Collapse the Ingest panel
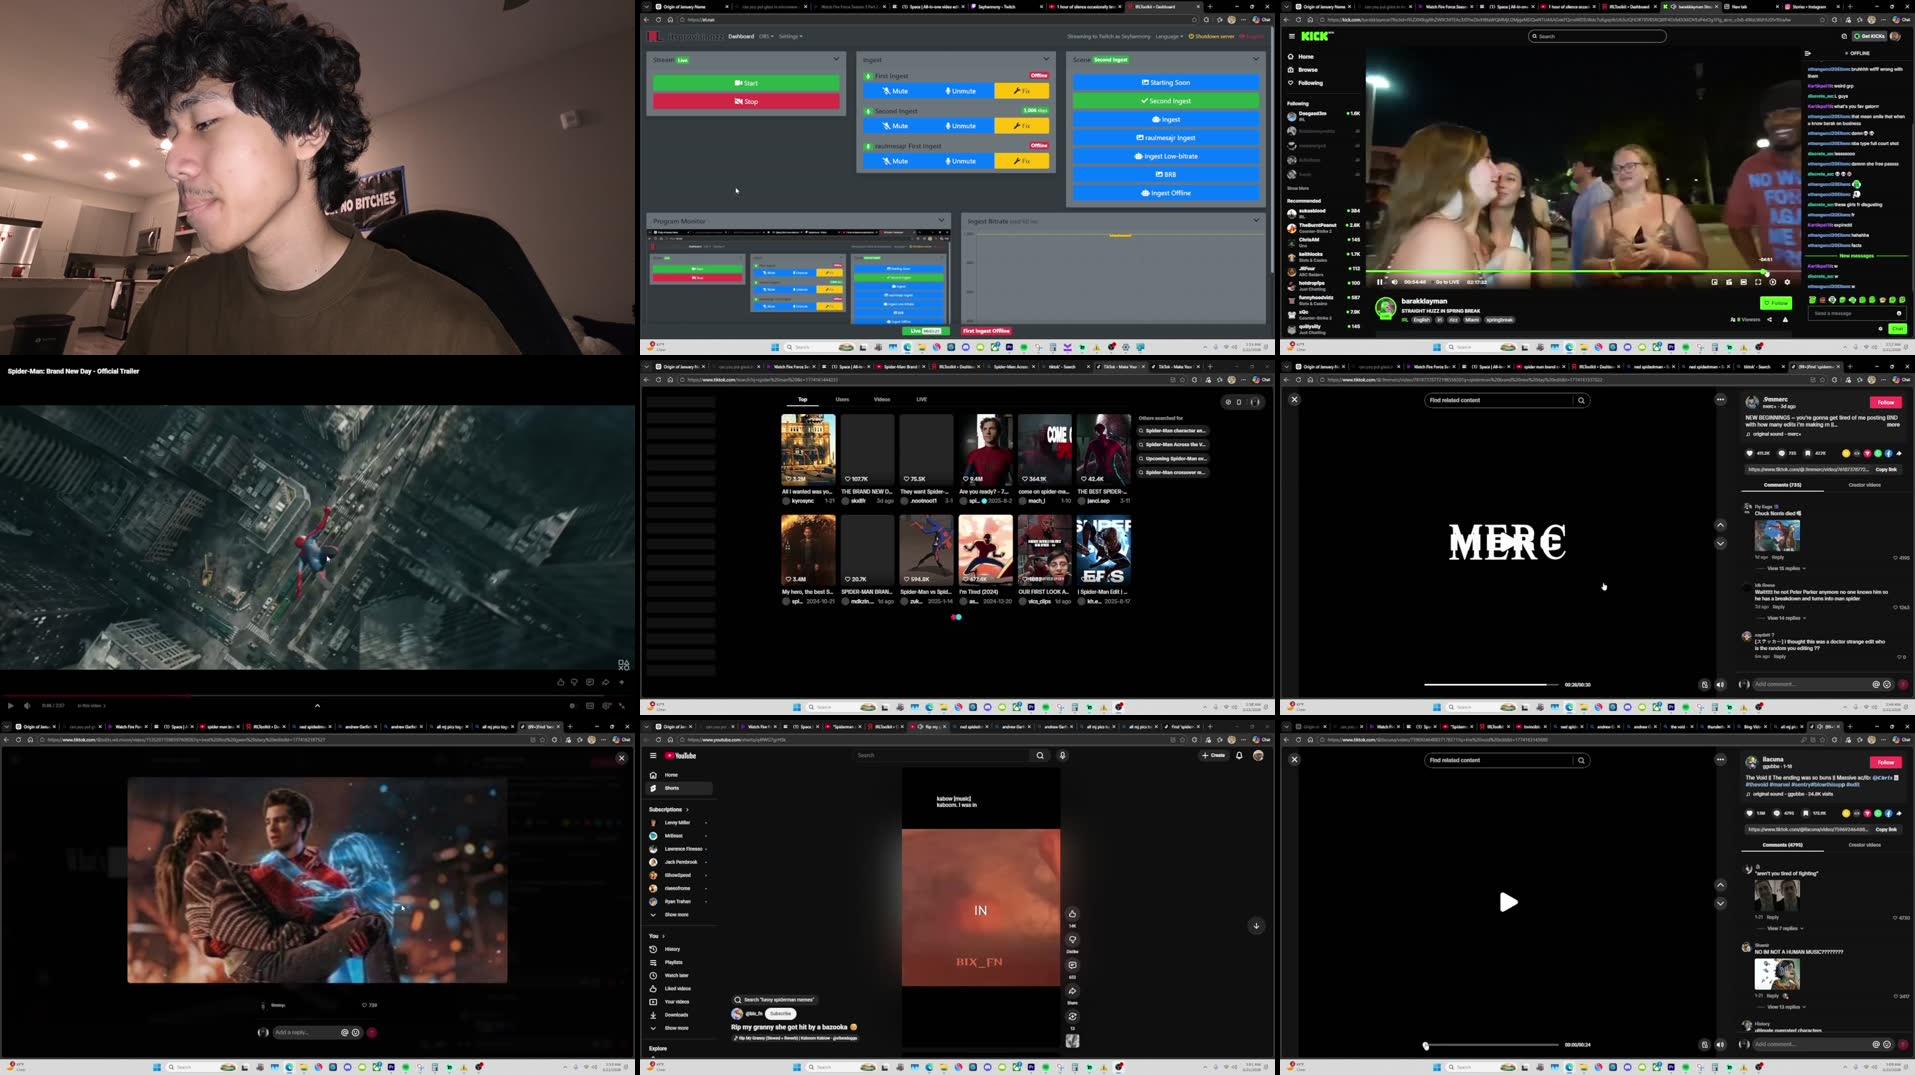The width and height of the screenshot is (1915, 1075). (1046, 59)
